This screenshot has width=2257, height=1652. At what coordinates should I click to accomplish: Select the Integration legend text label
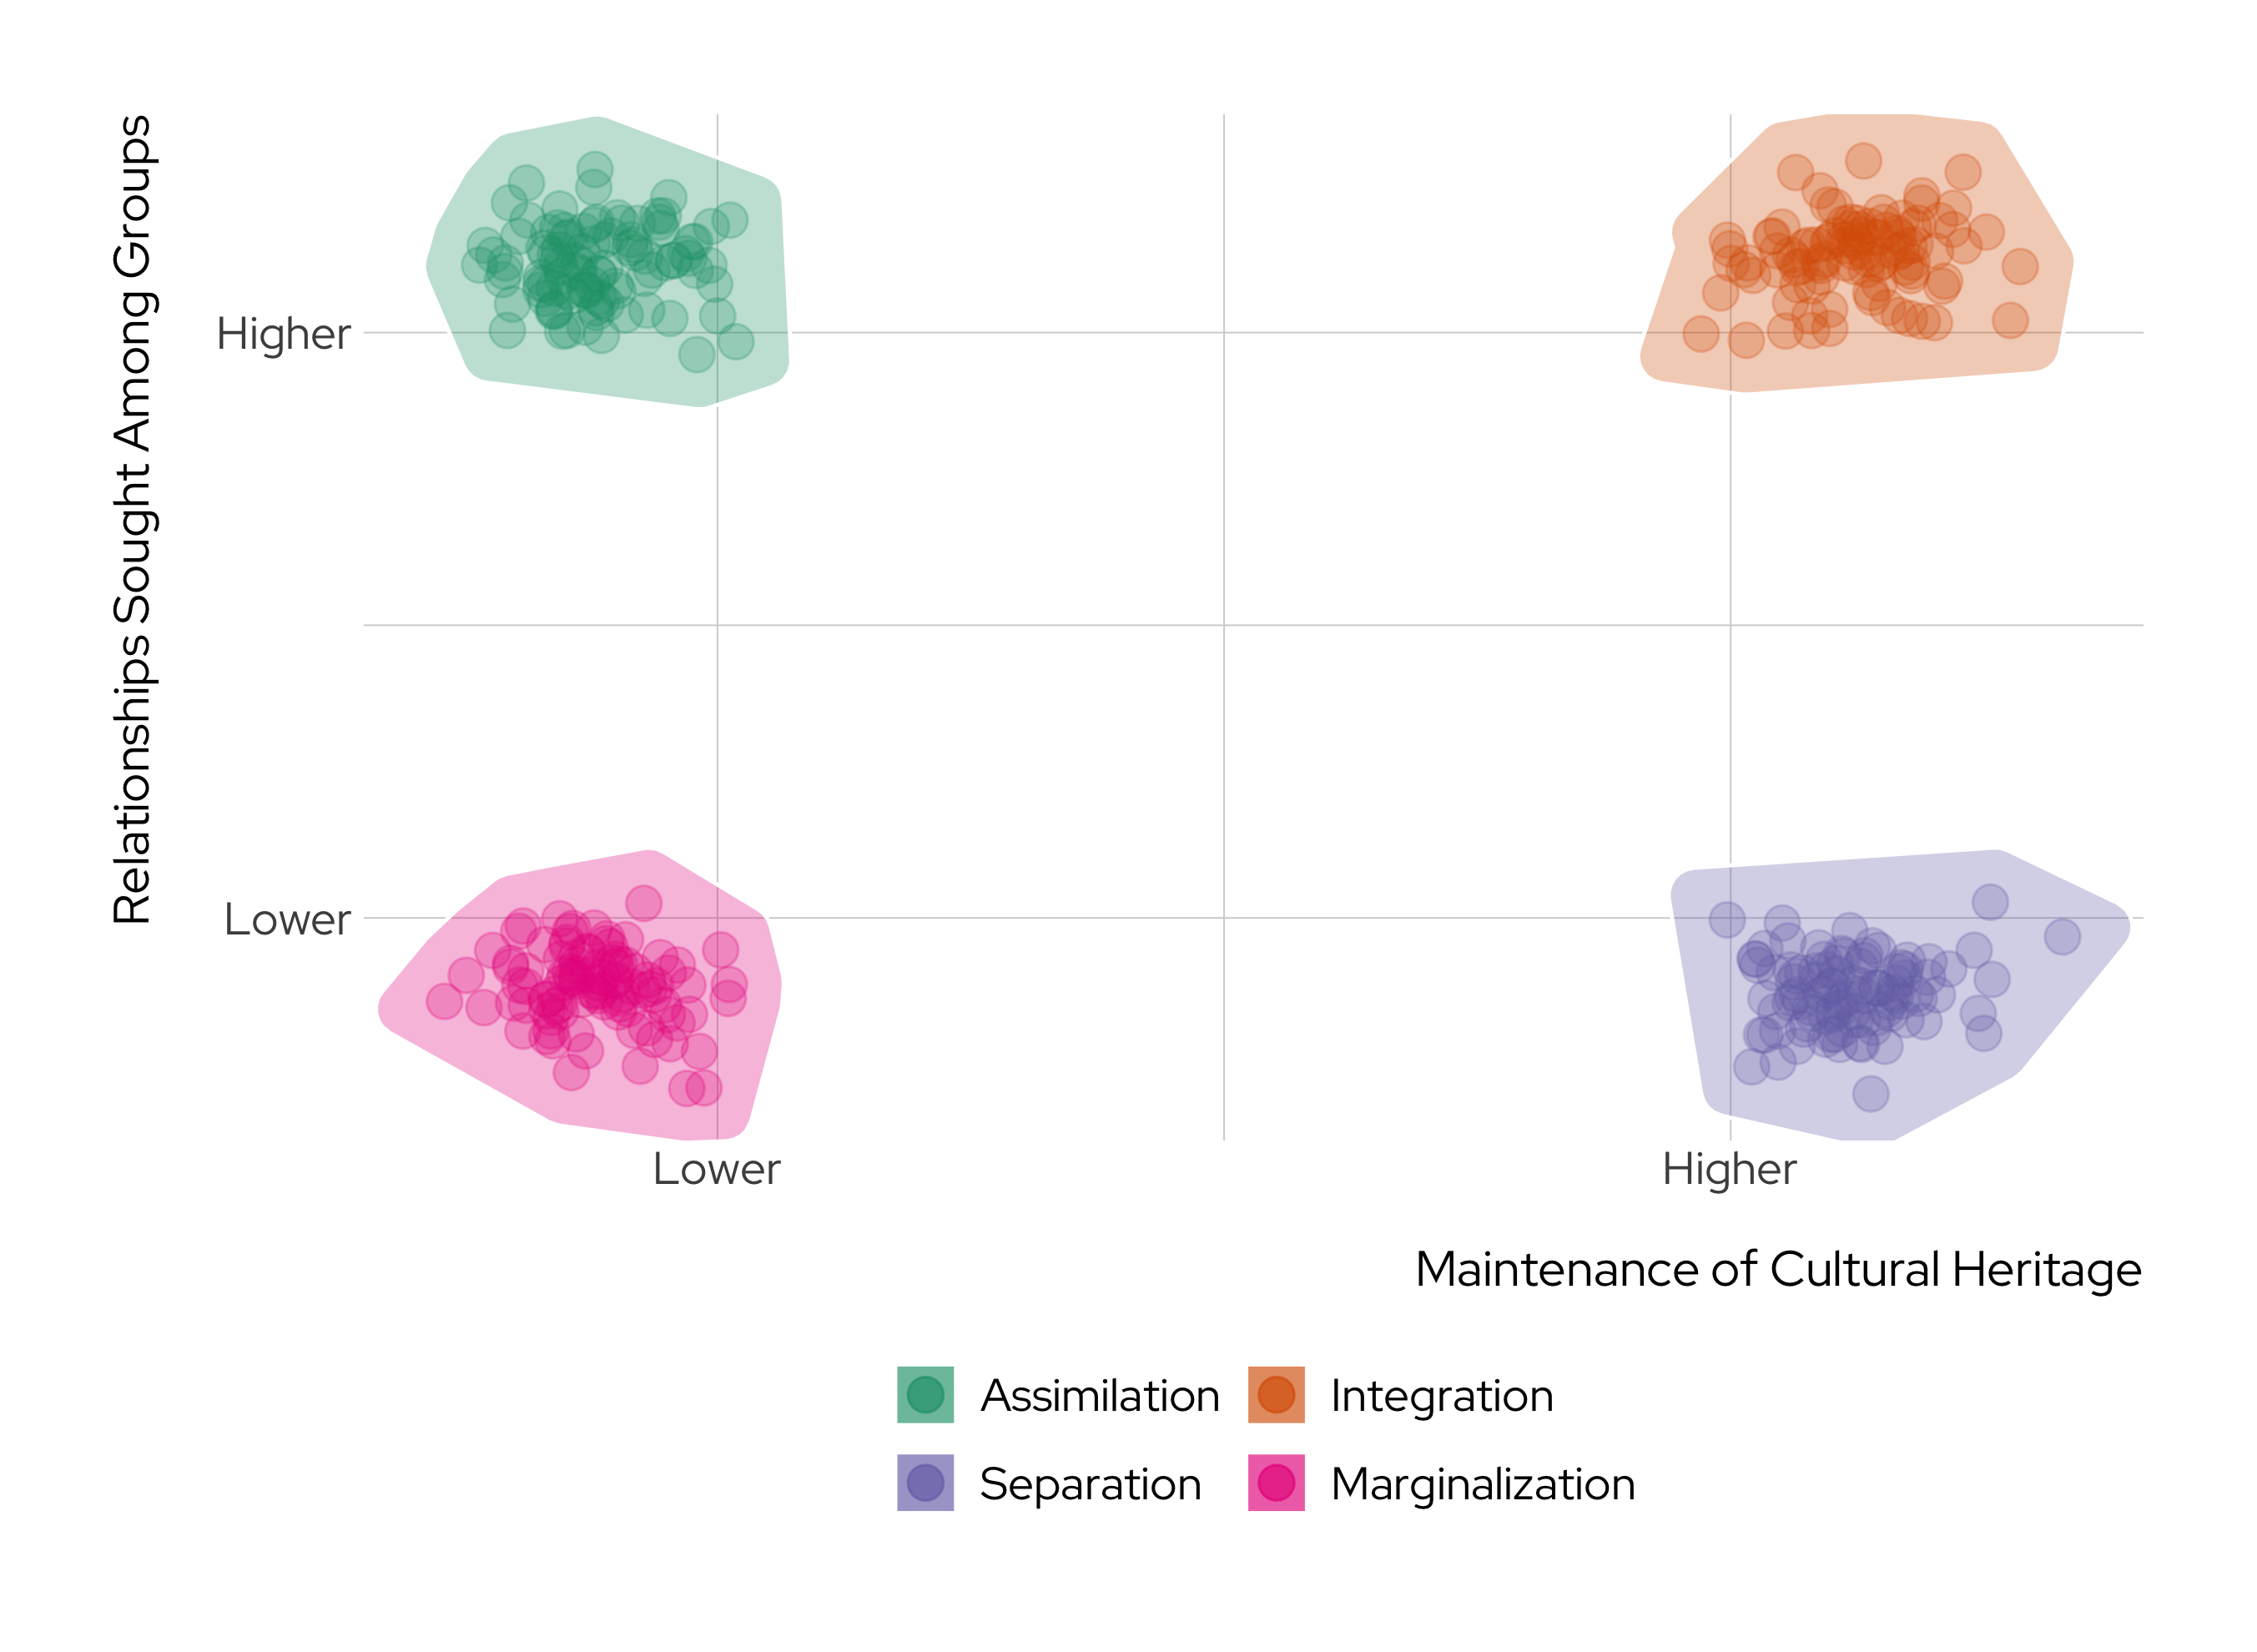click(x=1441, y=1396)
